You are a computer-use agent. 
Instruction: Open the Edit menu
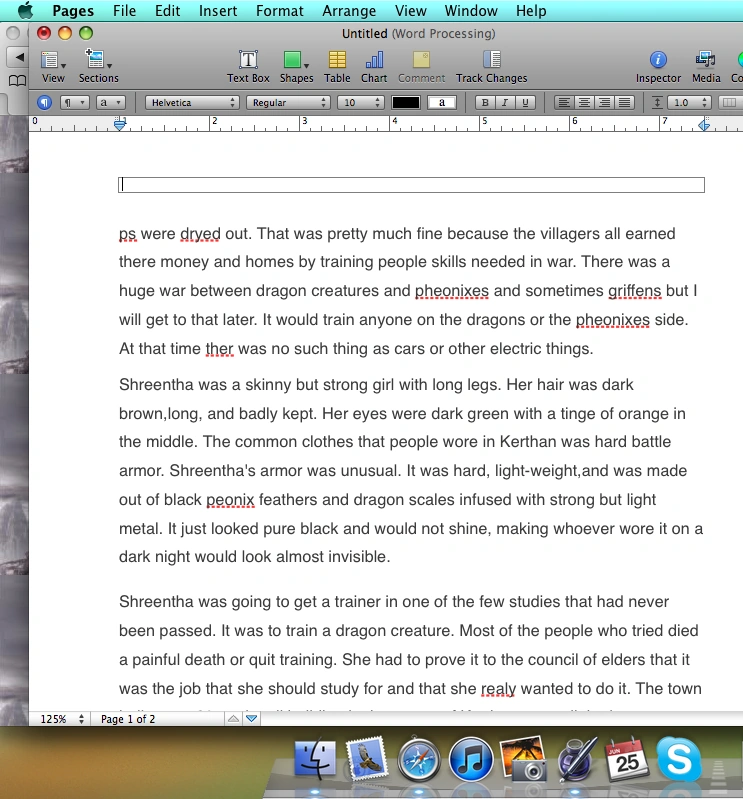(x=167, y=11)
